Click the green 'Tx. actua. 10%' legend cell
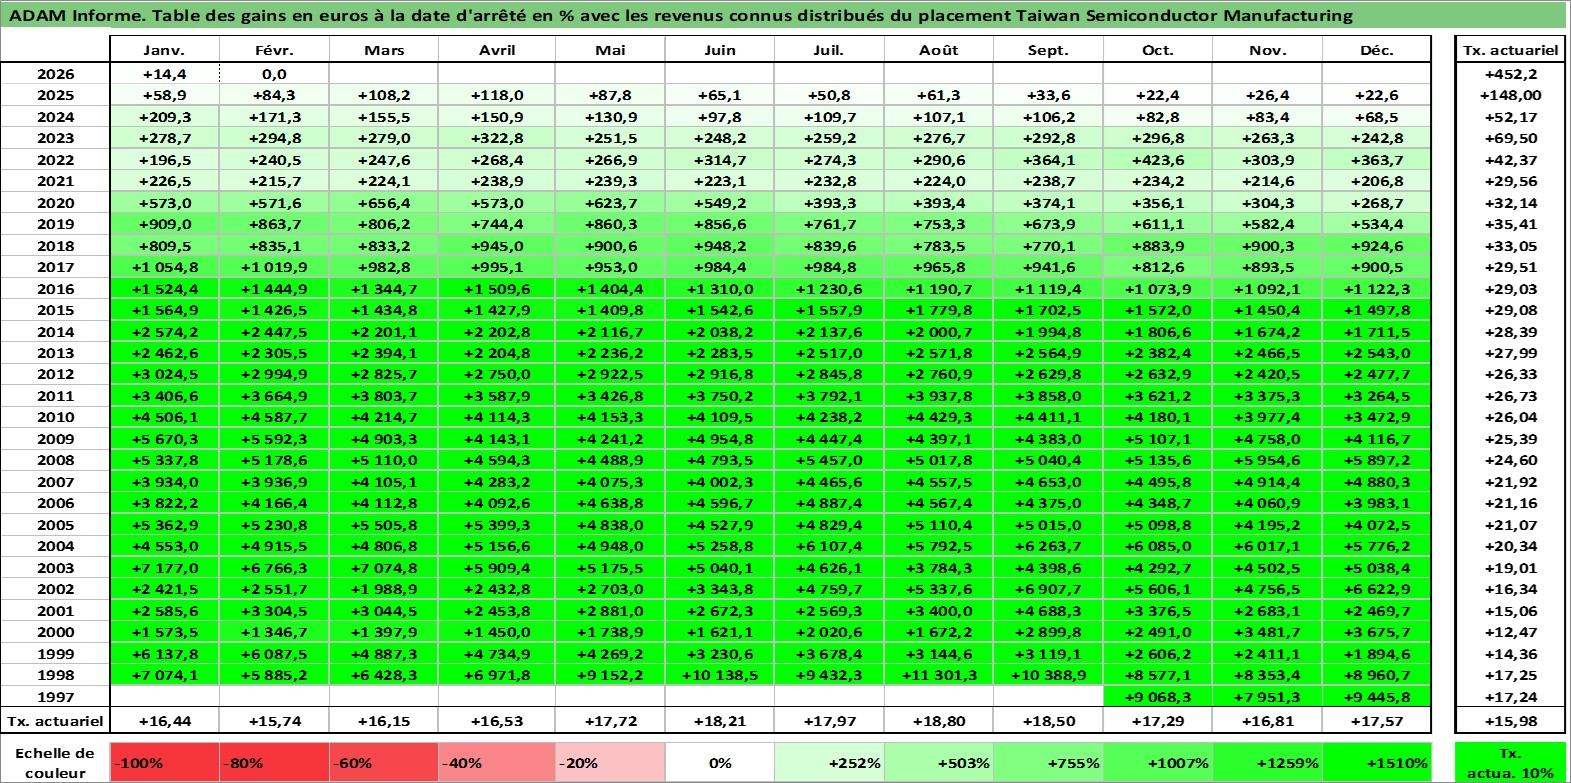Screen dimensions: 1571x783 pyautogui.click(x=1510, y=762)
